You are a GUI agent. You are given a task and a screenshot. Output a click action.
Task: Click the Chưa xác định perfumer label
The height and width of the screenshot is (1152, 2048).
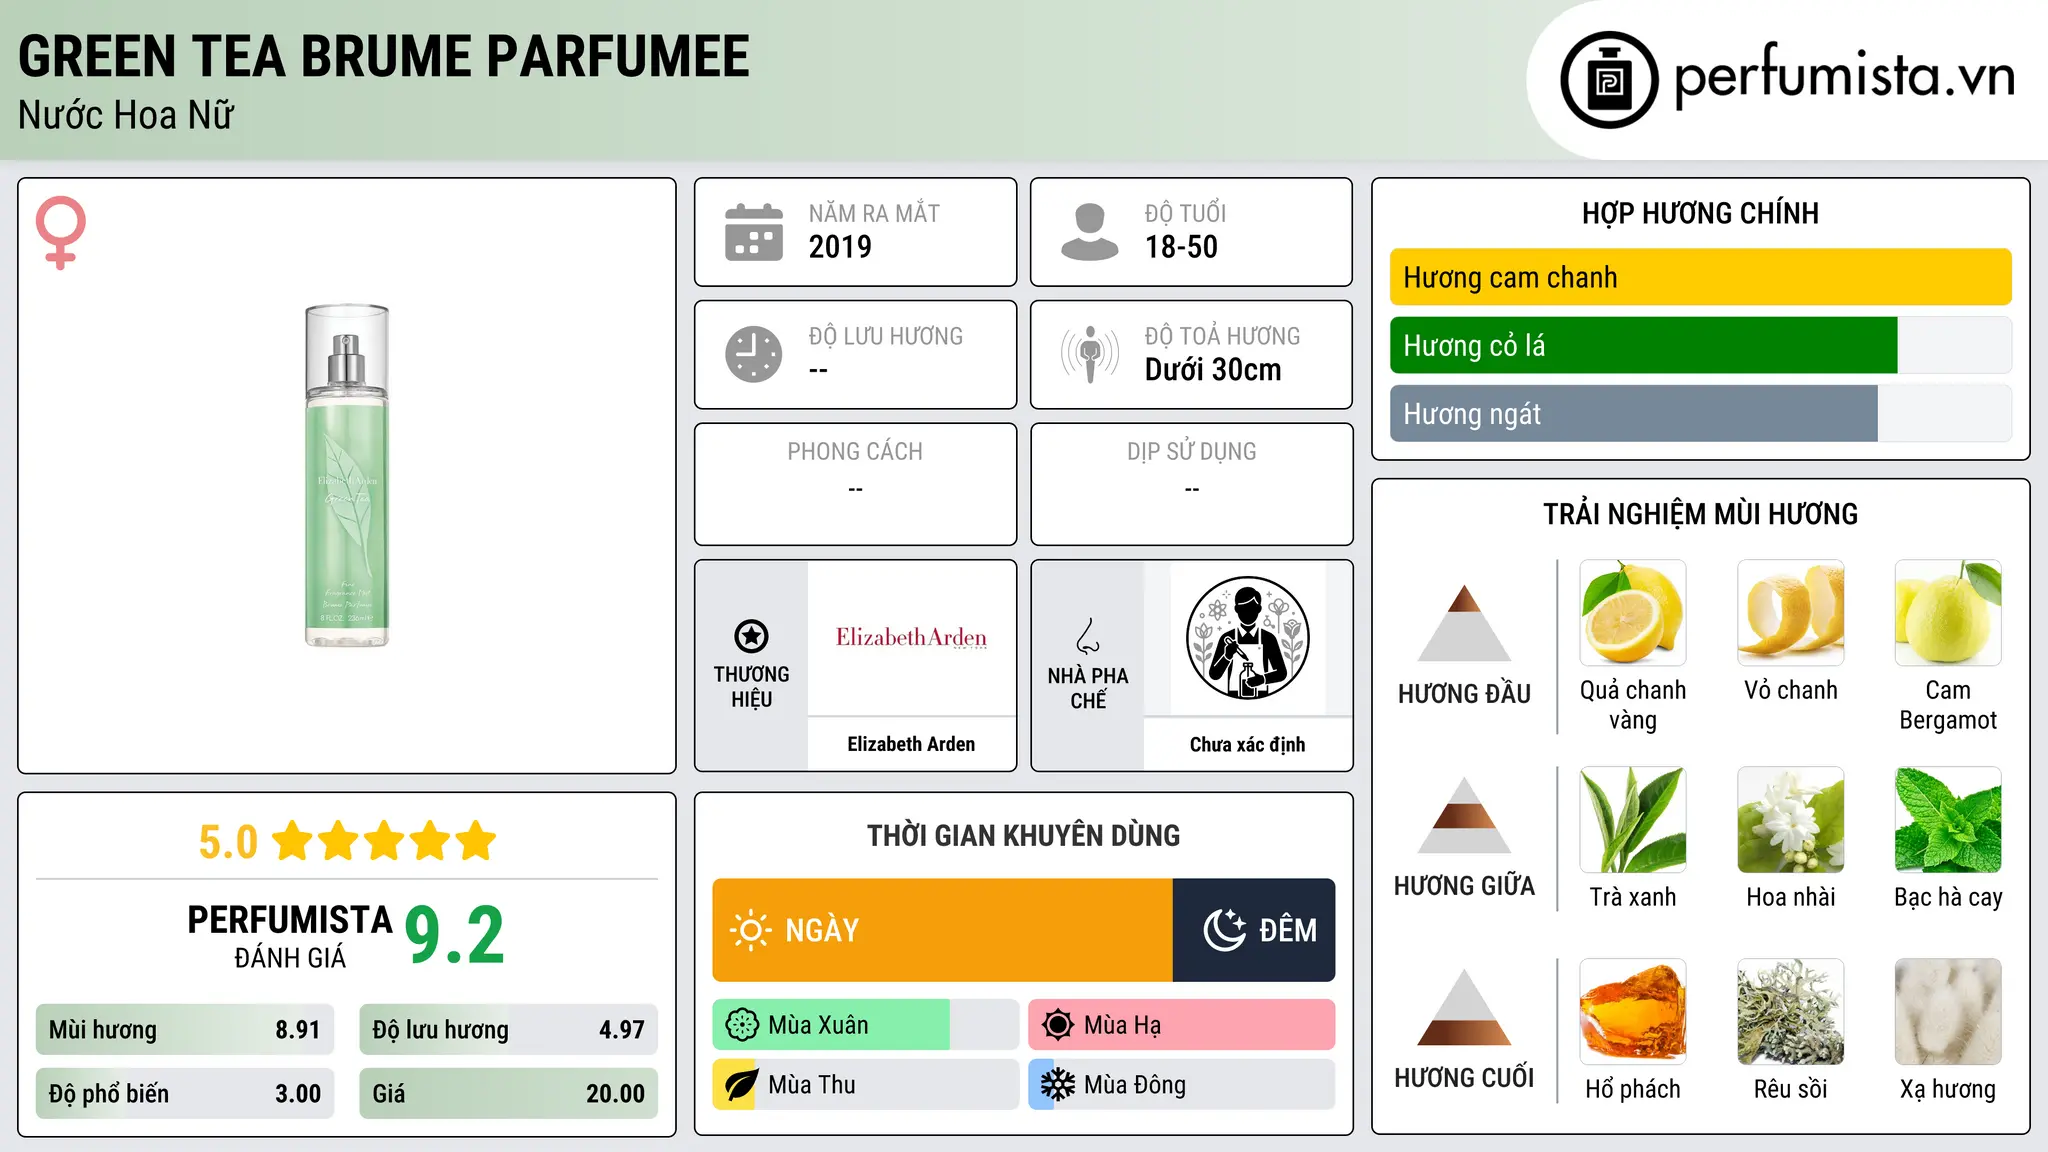tap(1247, 744)
